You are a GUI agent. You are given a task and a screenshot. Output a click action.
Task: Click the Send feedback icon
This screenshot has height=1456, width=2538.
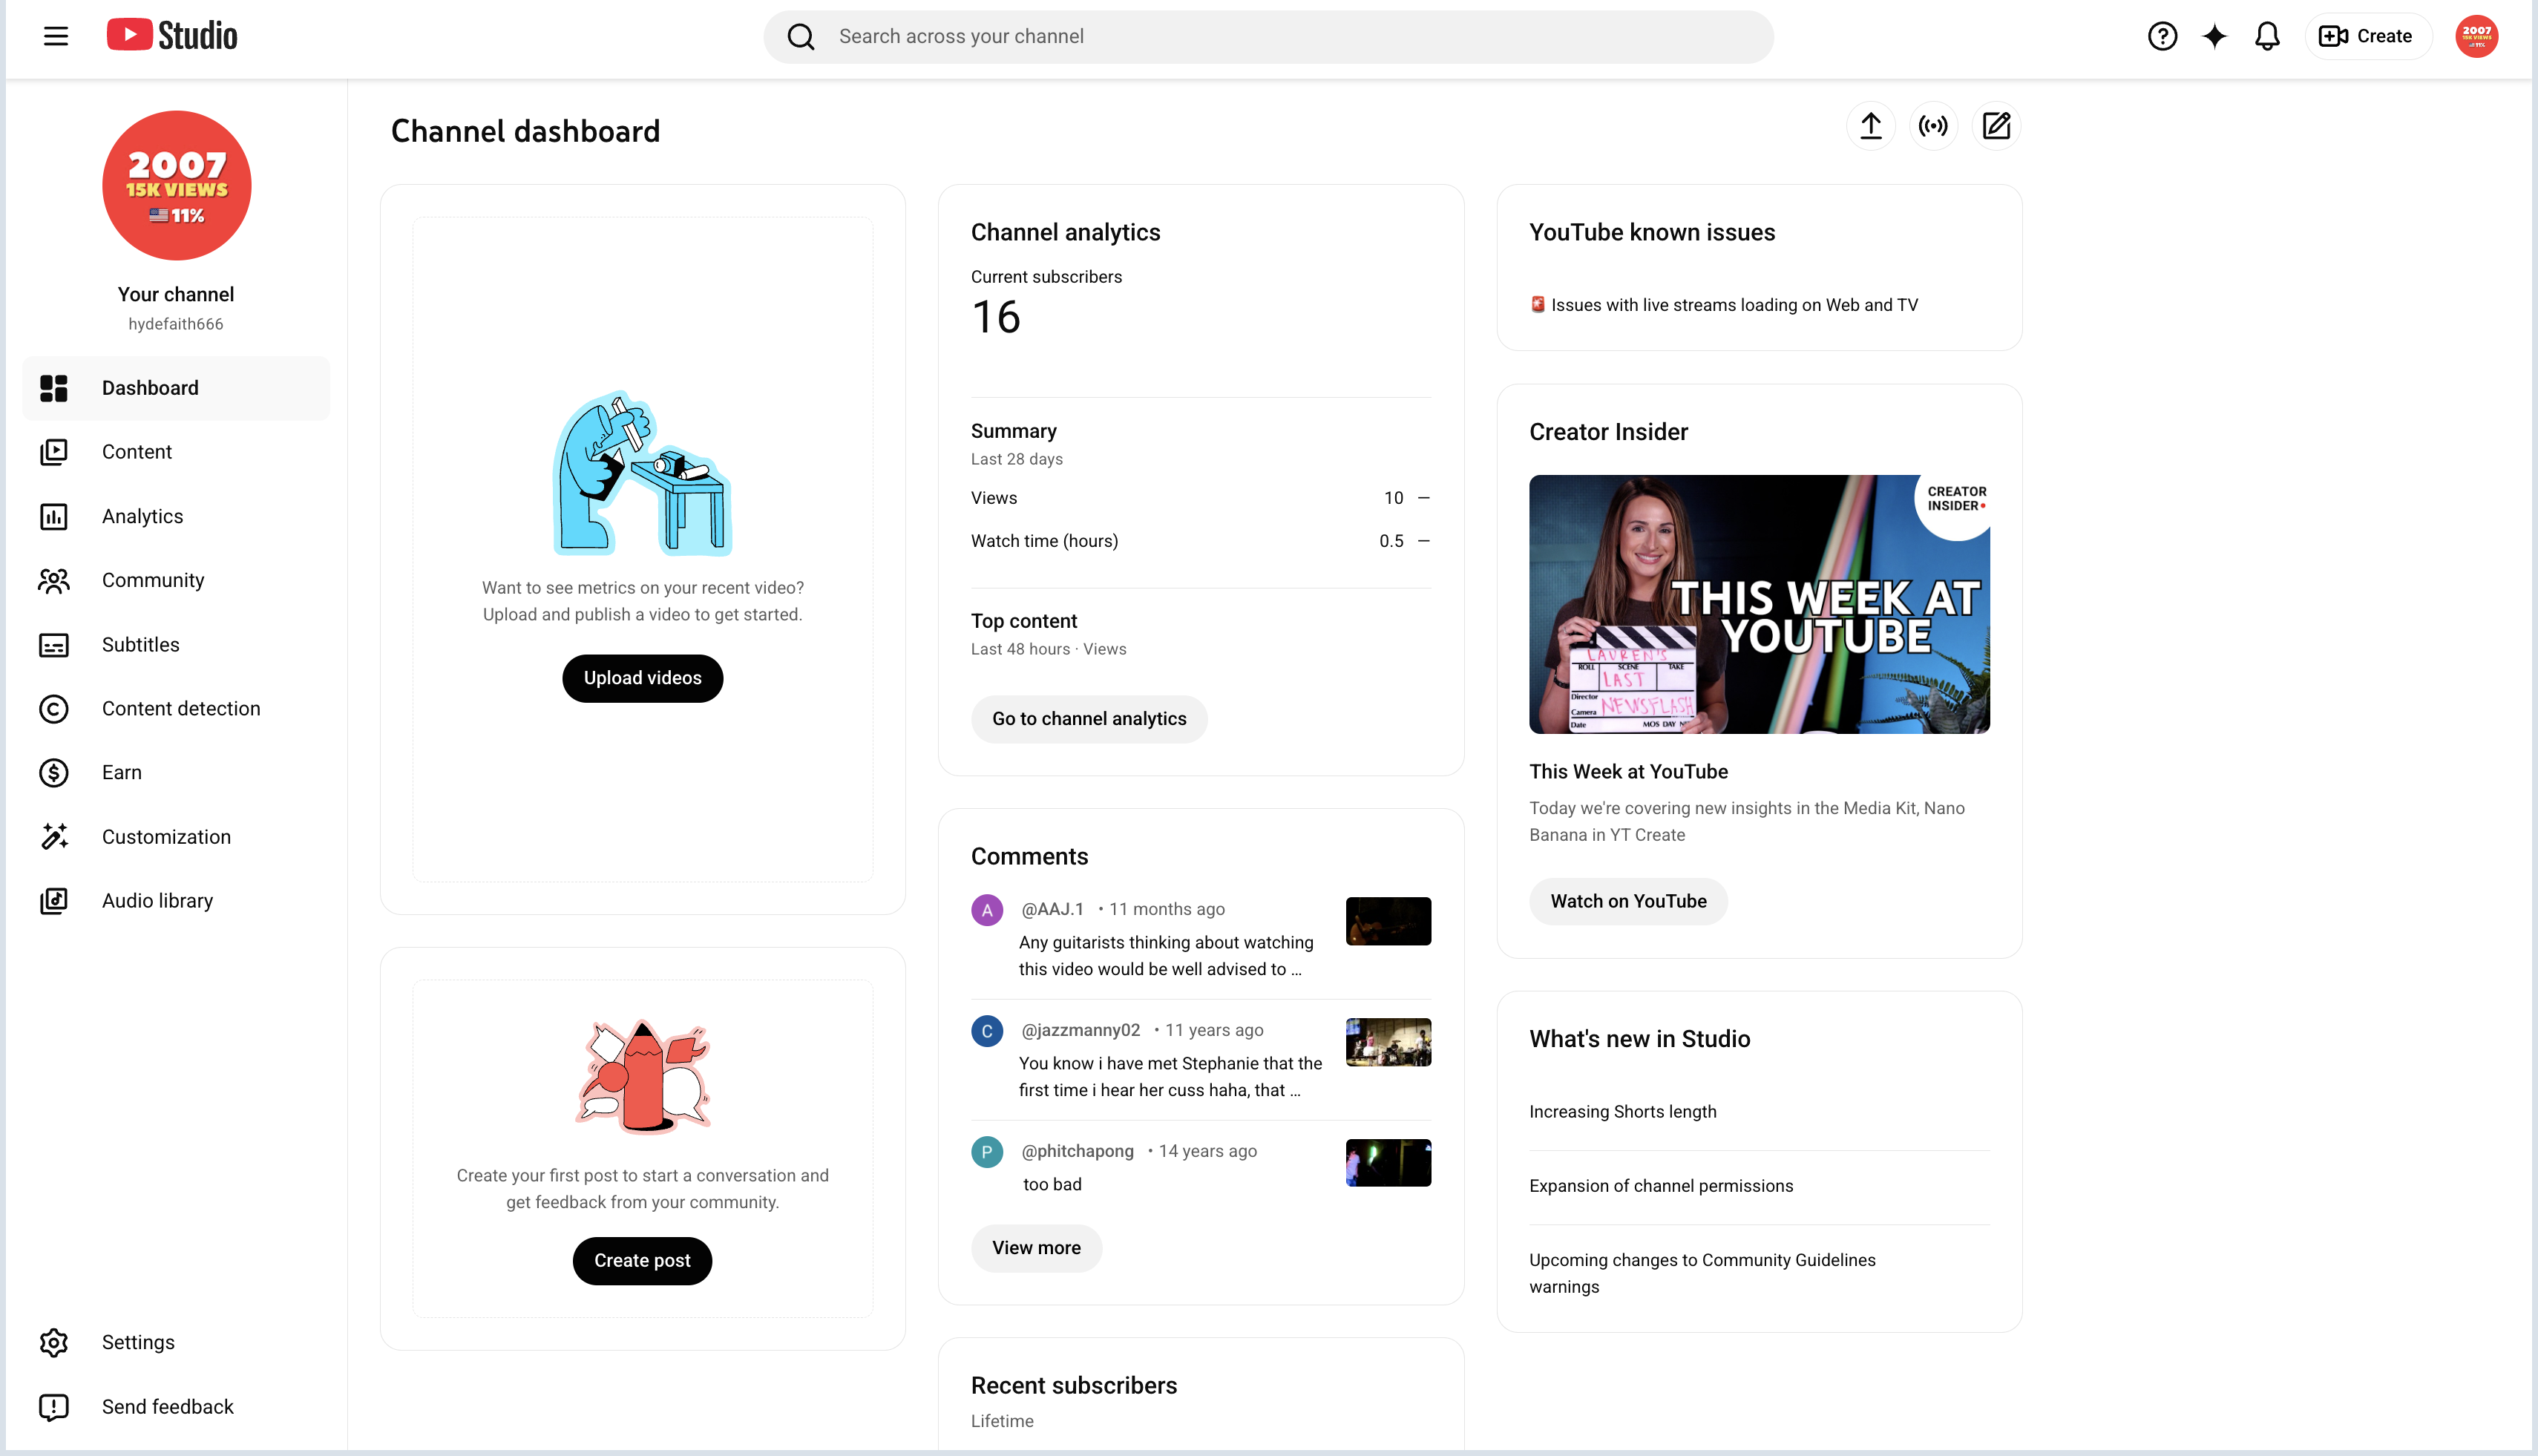click(x=54, y=1407)
